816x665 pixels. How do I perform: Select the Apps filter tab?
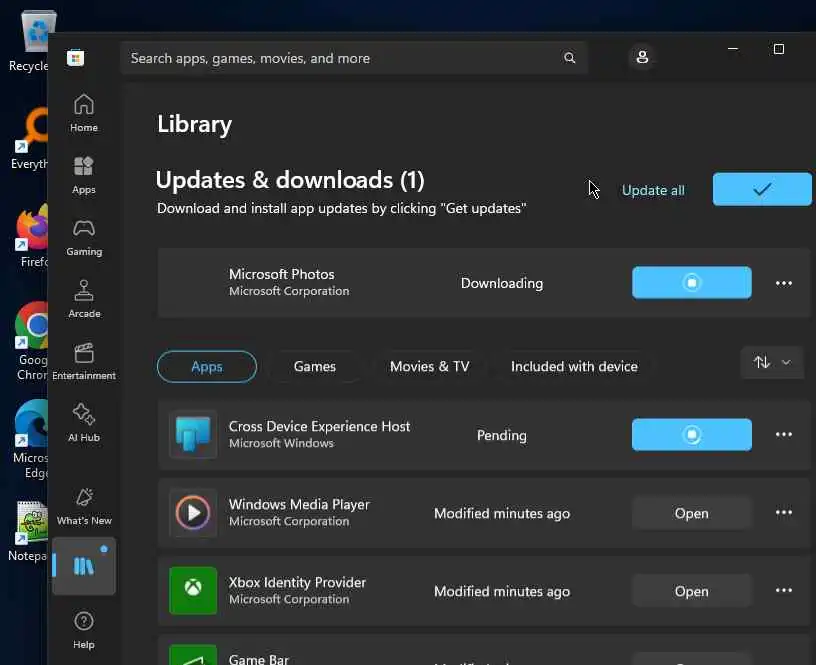pyautogui.click(x=207, y=366)
